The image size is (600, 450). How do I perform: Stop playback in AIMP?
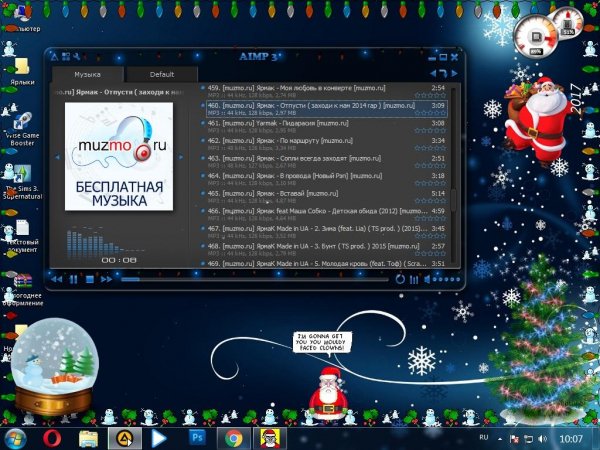[x=90, y=279]
